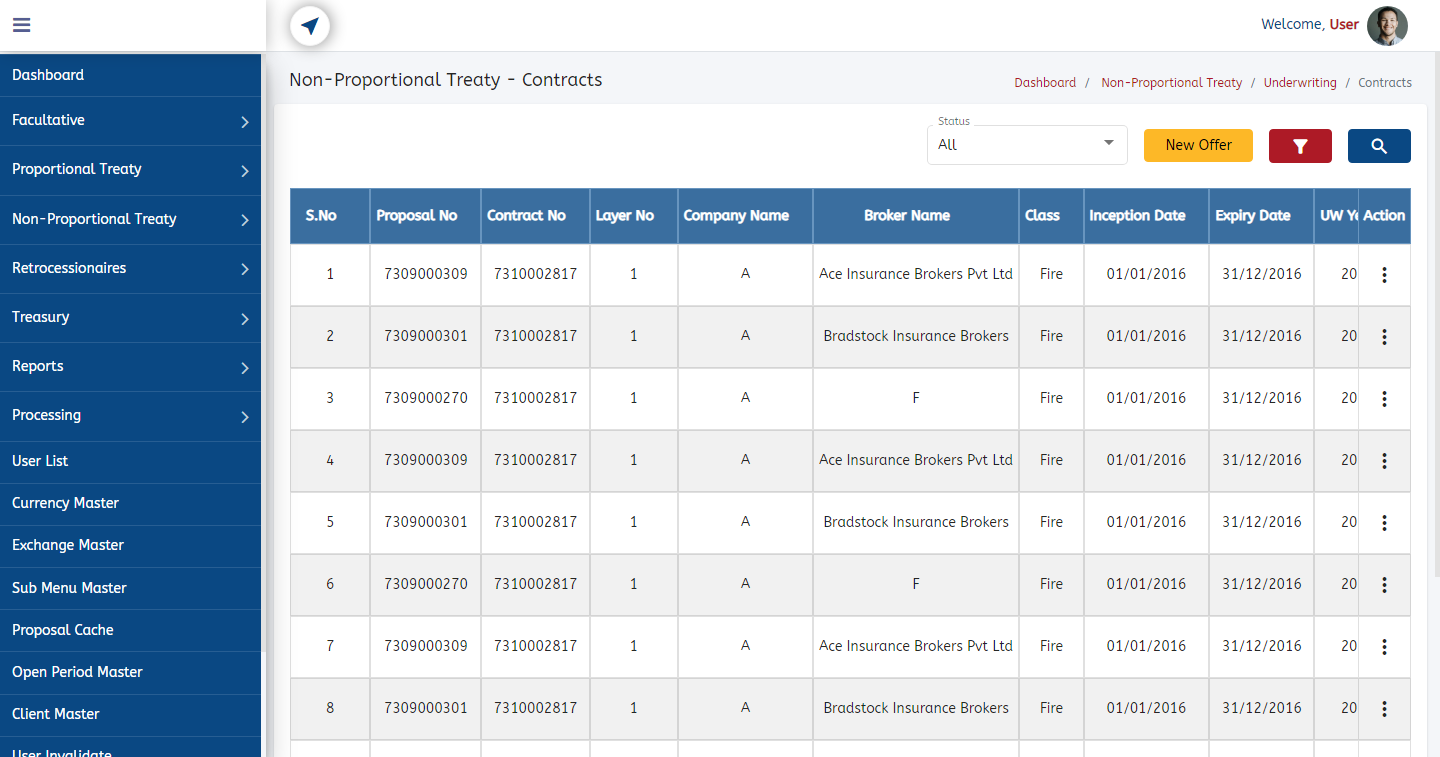Click the New Offer button

point(1198,145)
